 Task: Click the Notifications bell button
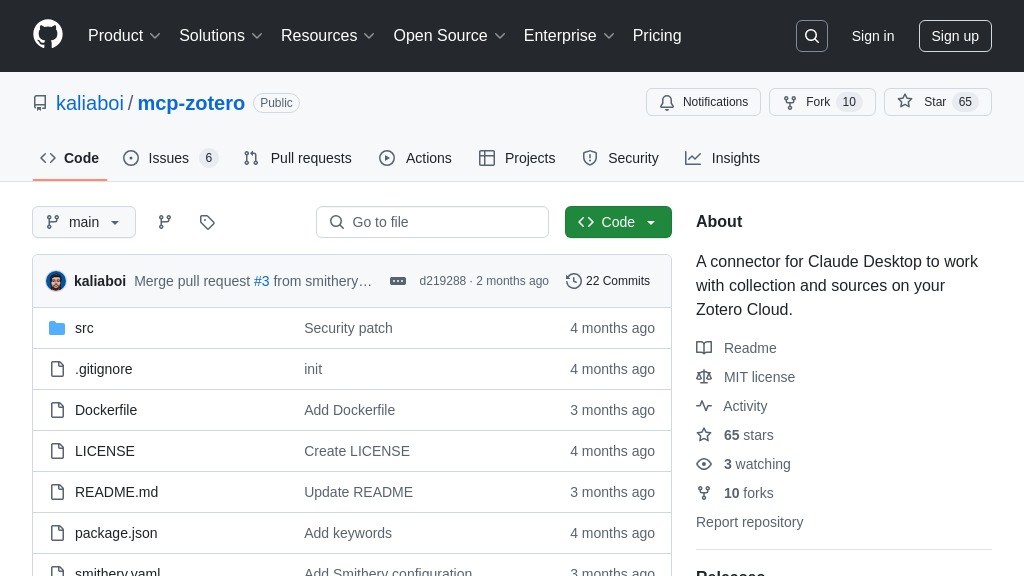703,102
